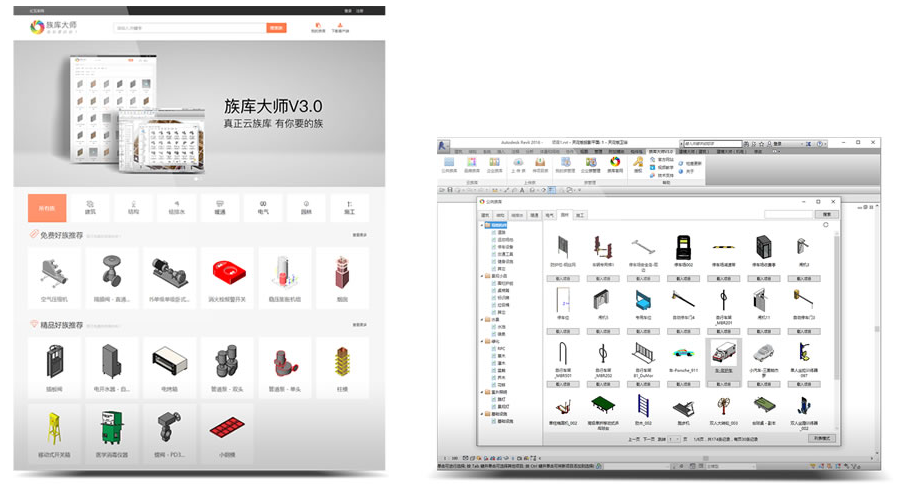Screen dimensions: 897x488
Task: Open the 暖通 category tile on website
Action: coord(220,208)
